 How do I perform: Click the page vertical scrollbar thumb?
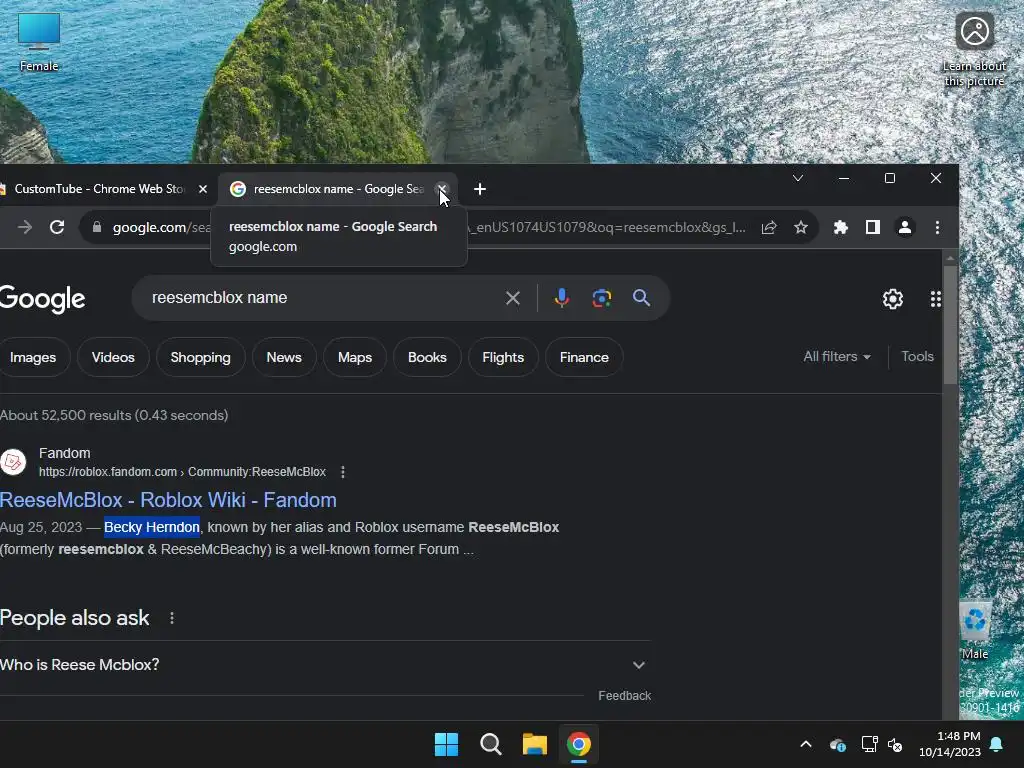coord(950,325)
